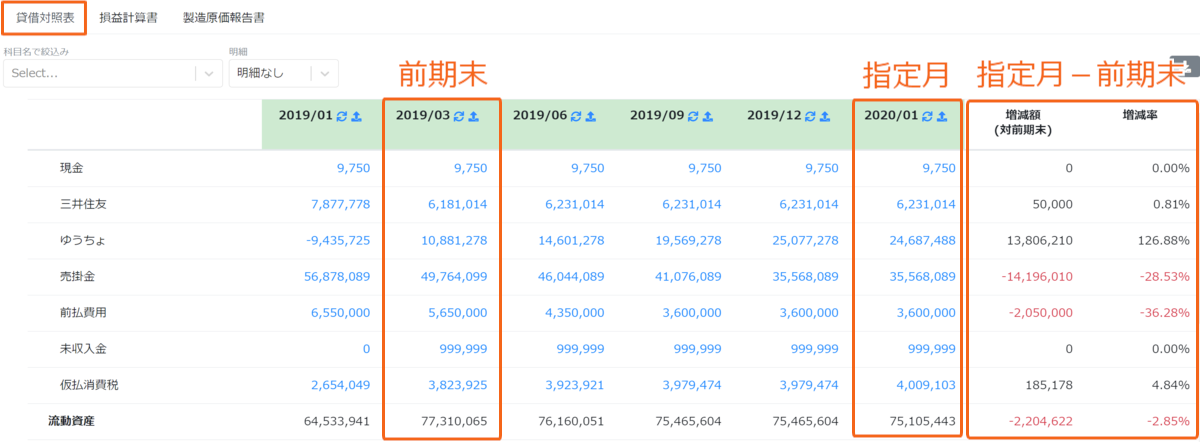Select the 流動資産 total row label
Image resolution: width=1200 pixels, height=442 pixels.
(72, 421)
